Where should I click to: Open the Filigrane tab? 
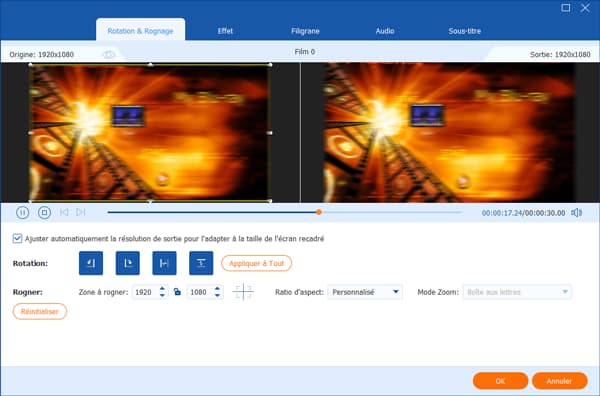(x=305, y=31)
